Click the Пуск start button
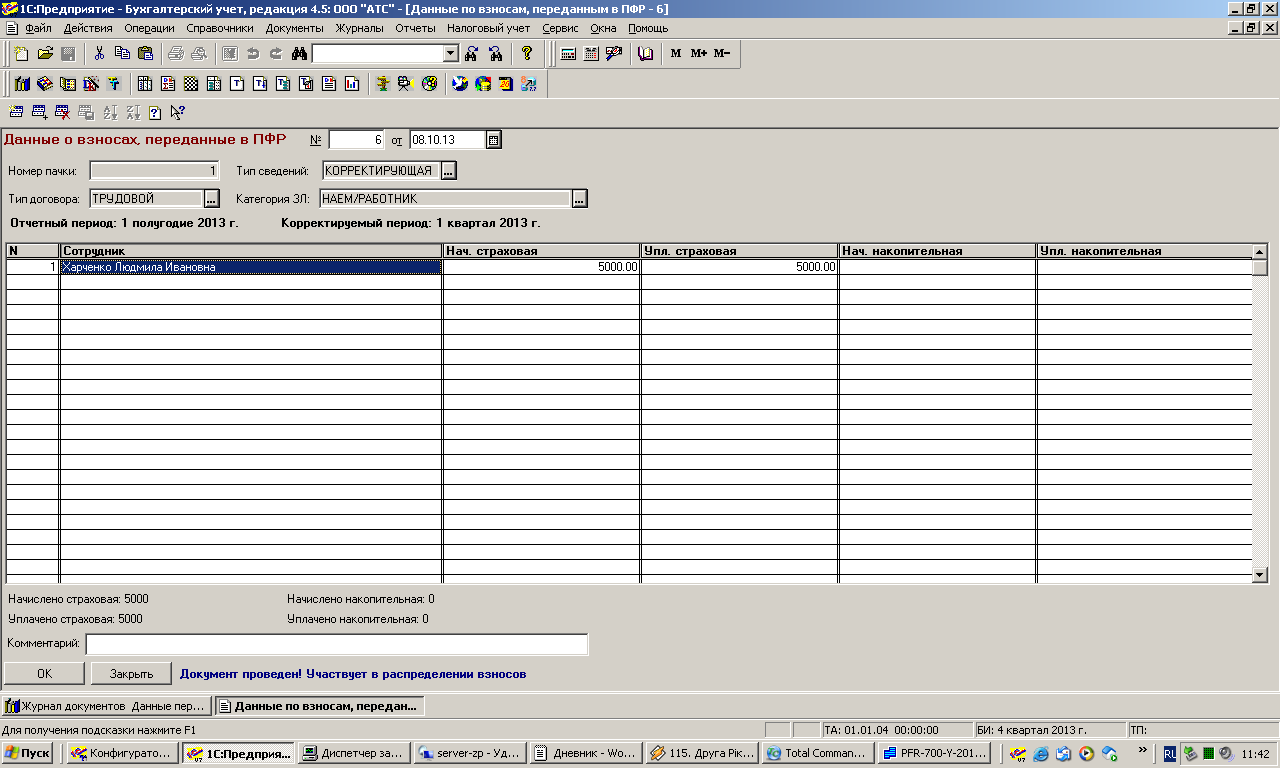 [x=28, y=753]
